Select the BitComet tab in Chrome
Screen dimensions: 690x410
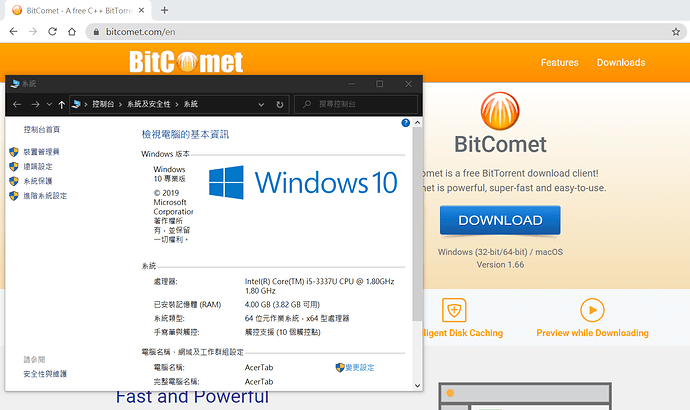pos(78,11)
